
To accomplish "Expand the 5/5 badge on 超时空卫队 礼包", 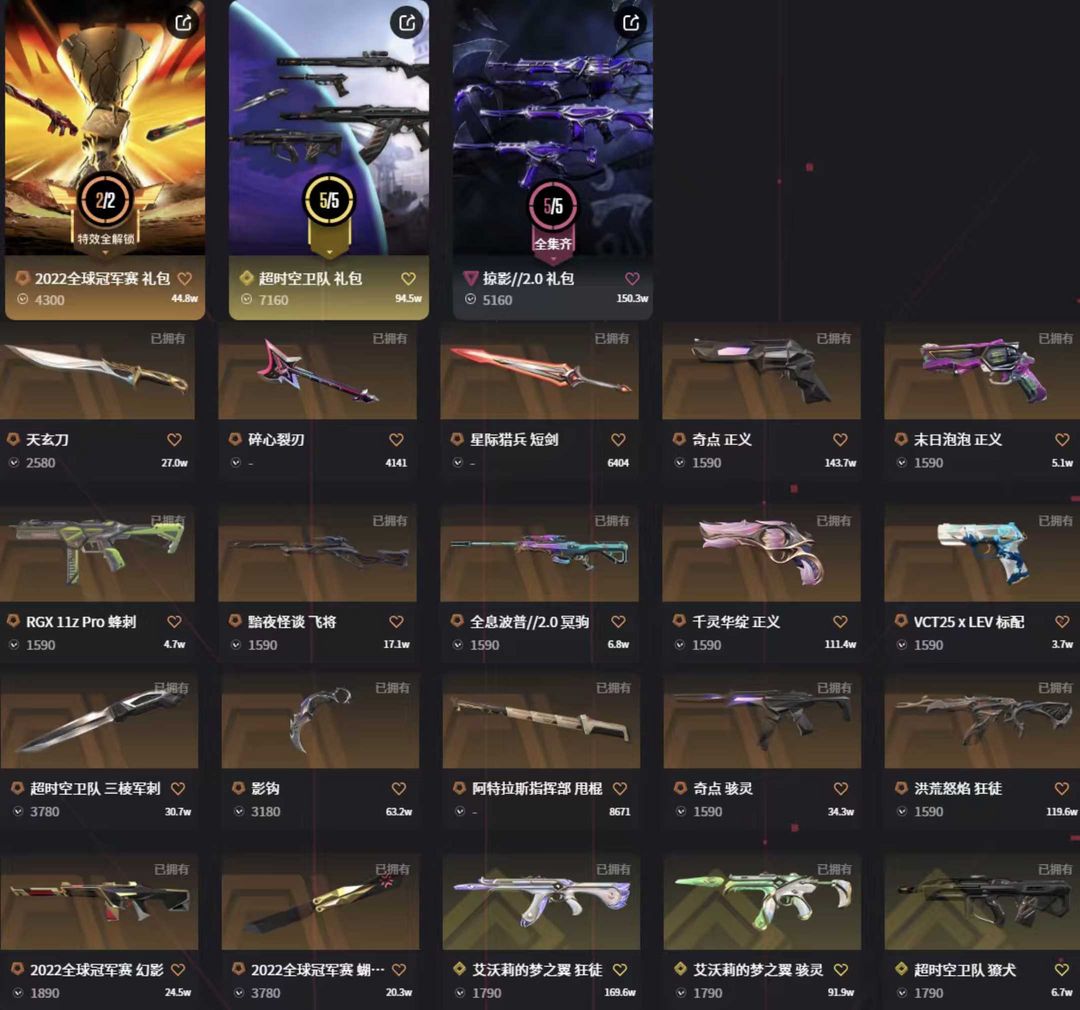I will 329,253.
